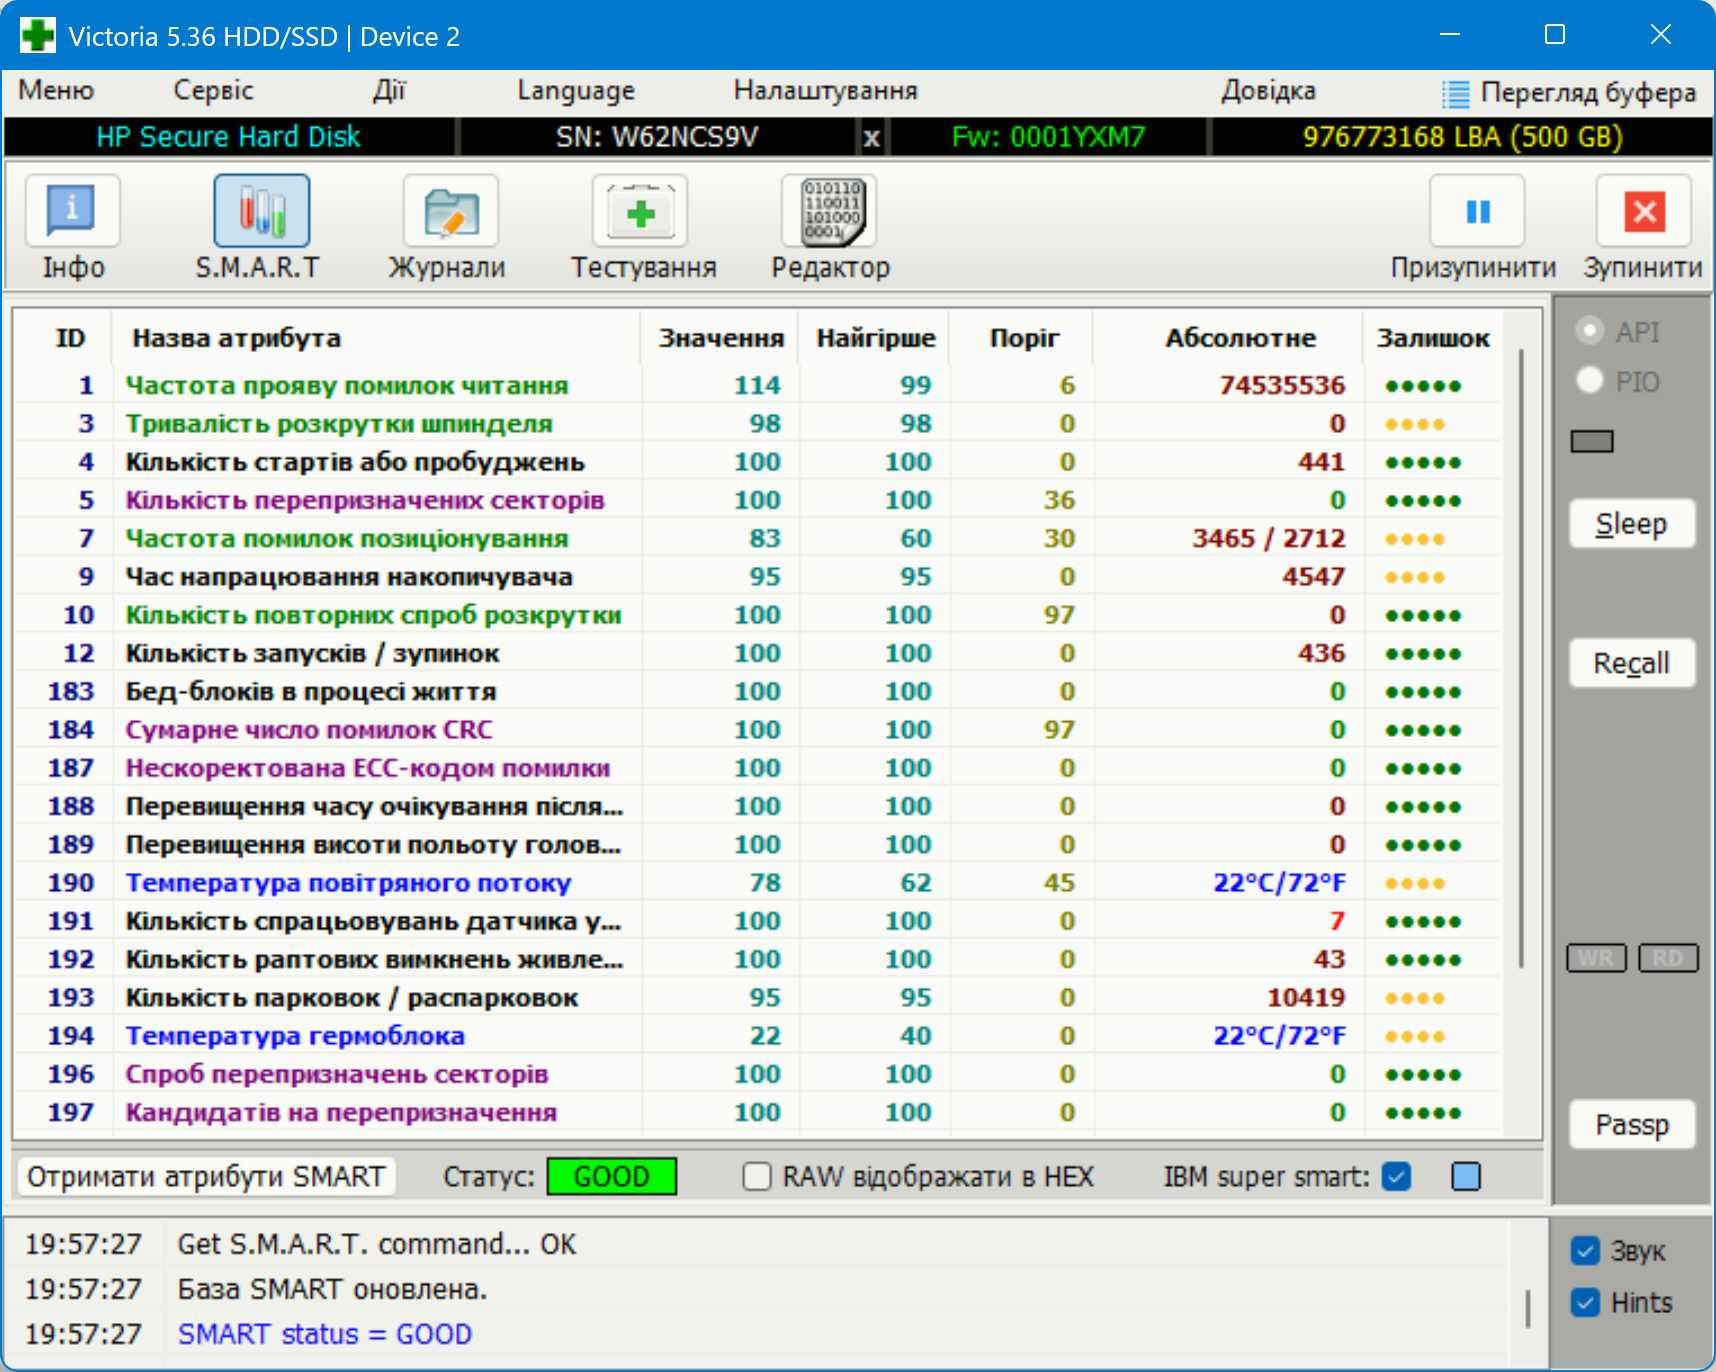The image size is (1716, 1372).
Task: Open the Редактор binary editor icon
Action: (829, 211)
